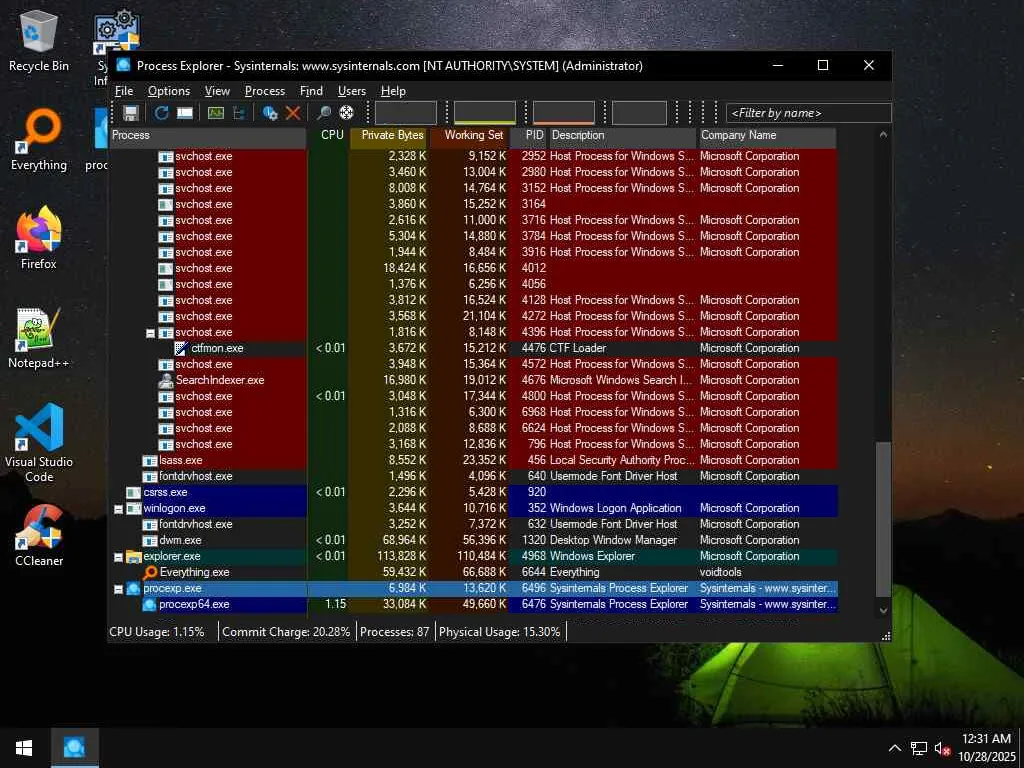
Task: Click the Refresh Now toolbar icon
Action: 161,113
